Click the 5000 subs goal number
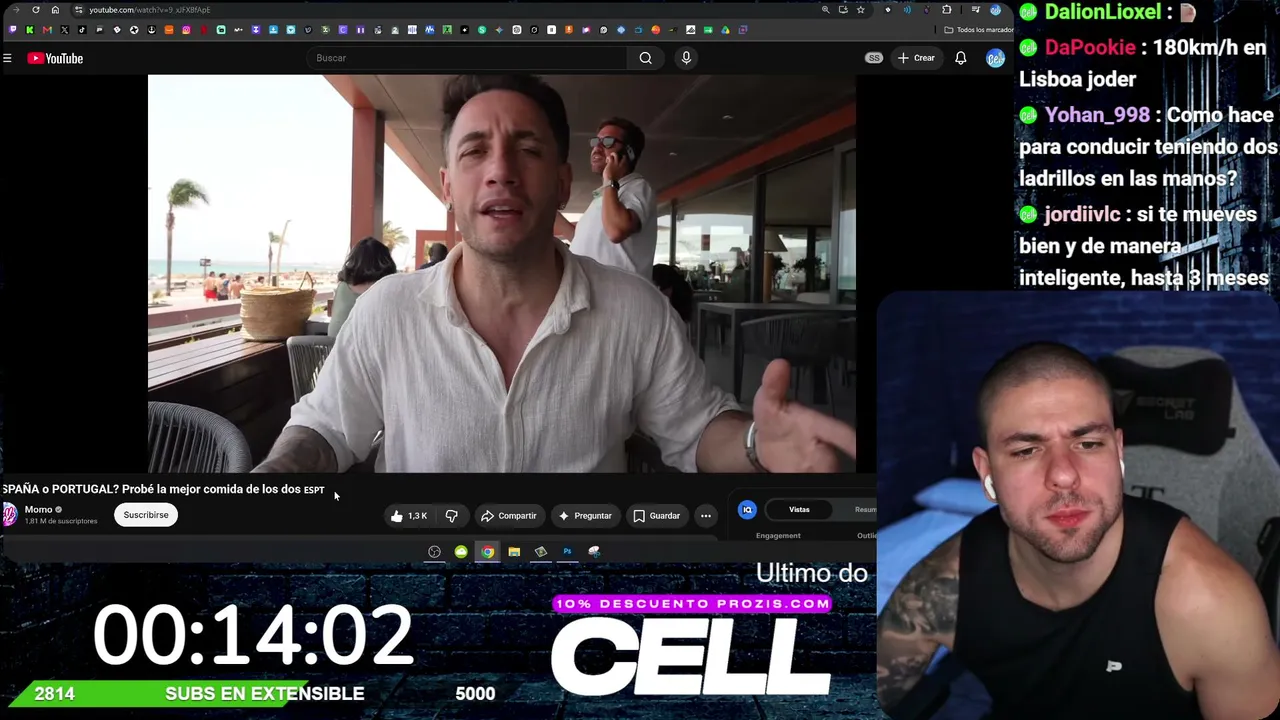Viewport: 1280px width, 720px height. point(475,694)
